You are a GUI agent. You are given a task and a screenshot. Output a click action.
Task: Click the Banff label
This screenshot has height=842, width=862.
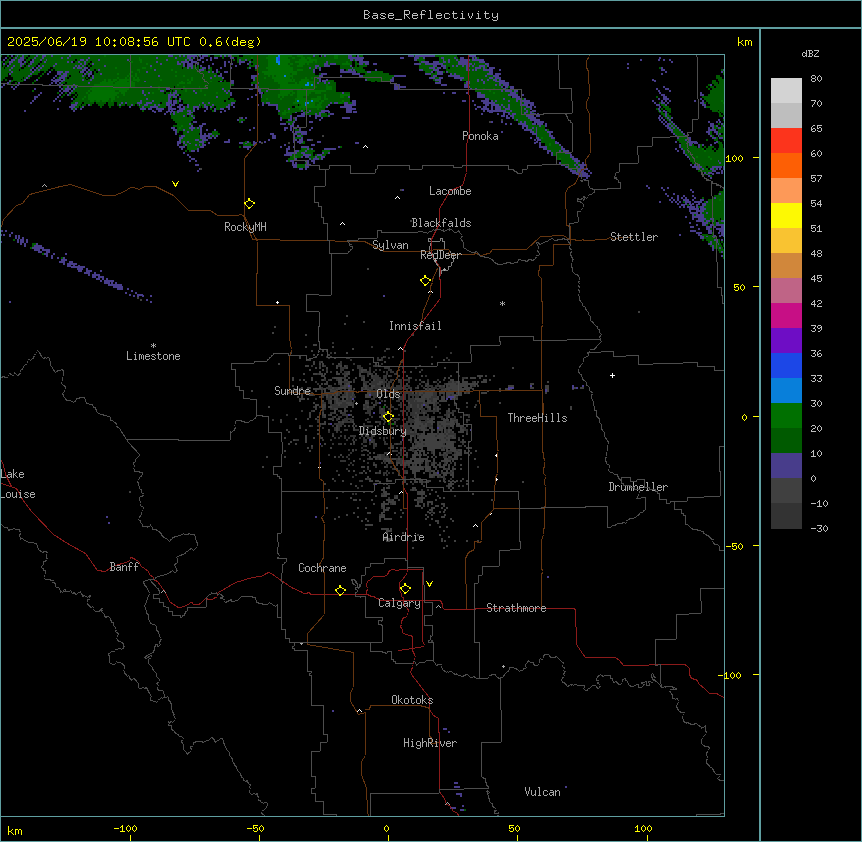pyautogui.click(x=124, y=567)
